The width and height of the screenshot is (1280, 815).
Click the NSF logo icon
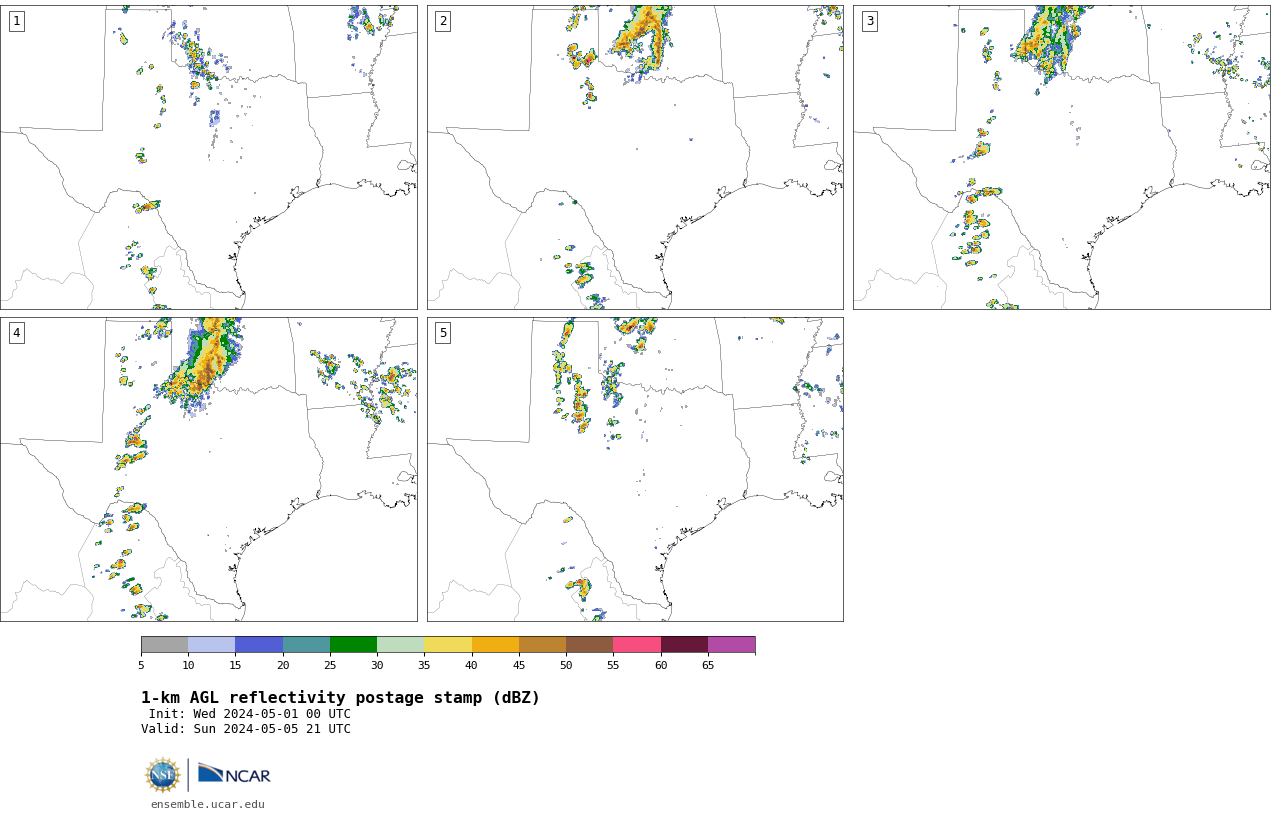[163, 775]
